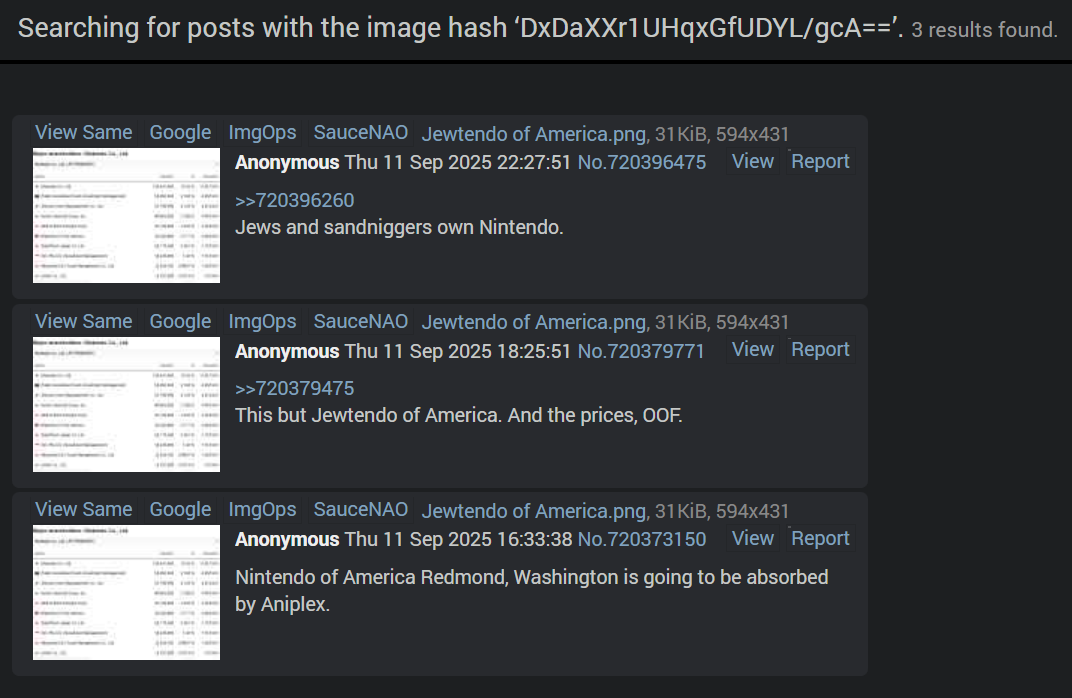Click View Same on post No.720379771
Viewport: 1072px width, 698px height.
point(83,321)
